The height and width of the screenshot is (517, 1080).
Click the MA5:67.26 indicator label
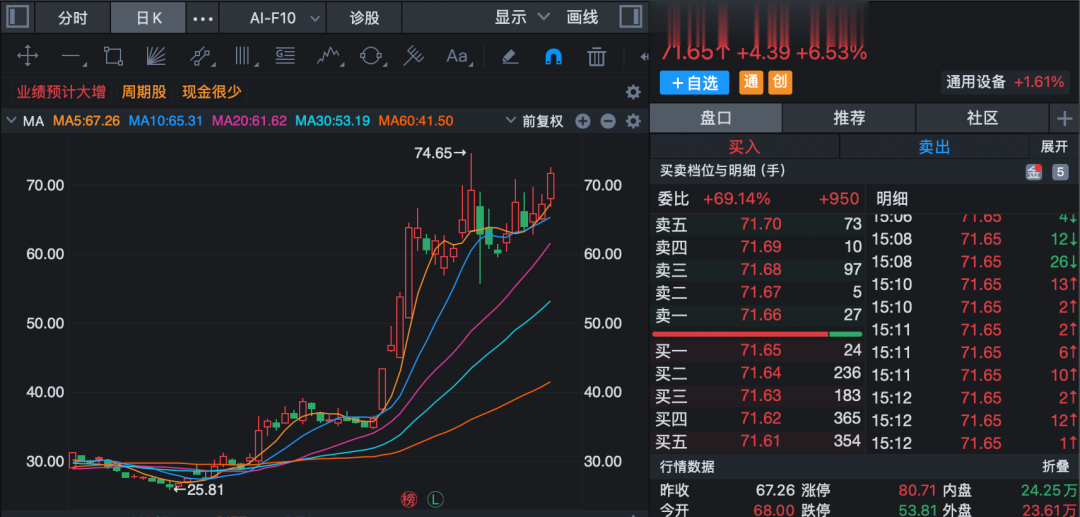coord(87,122)
